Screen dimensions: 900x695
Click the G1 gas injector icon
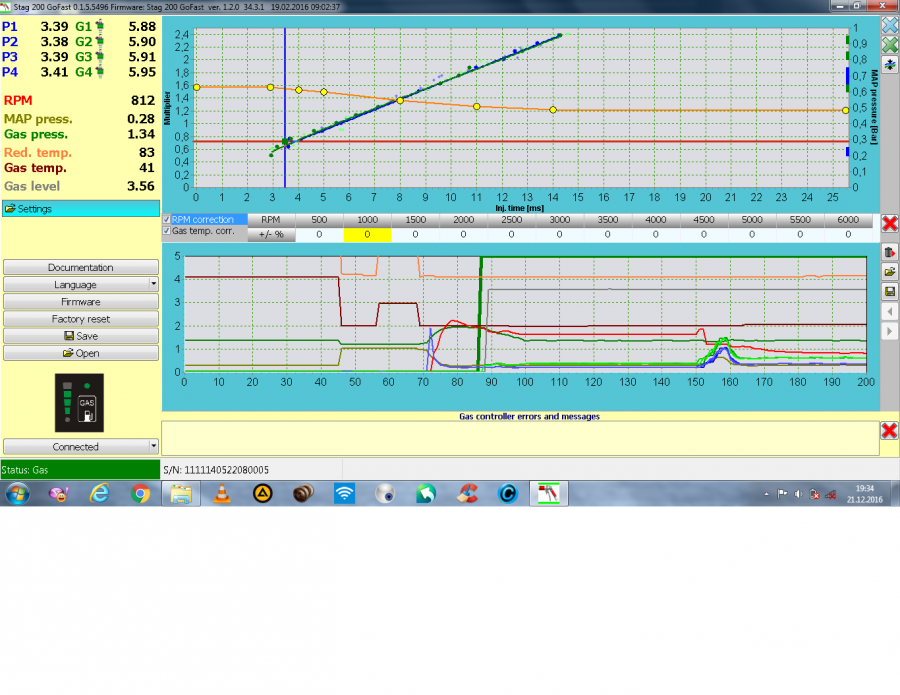click(x=99, y=25)
